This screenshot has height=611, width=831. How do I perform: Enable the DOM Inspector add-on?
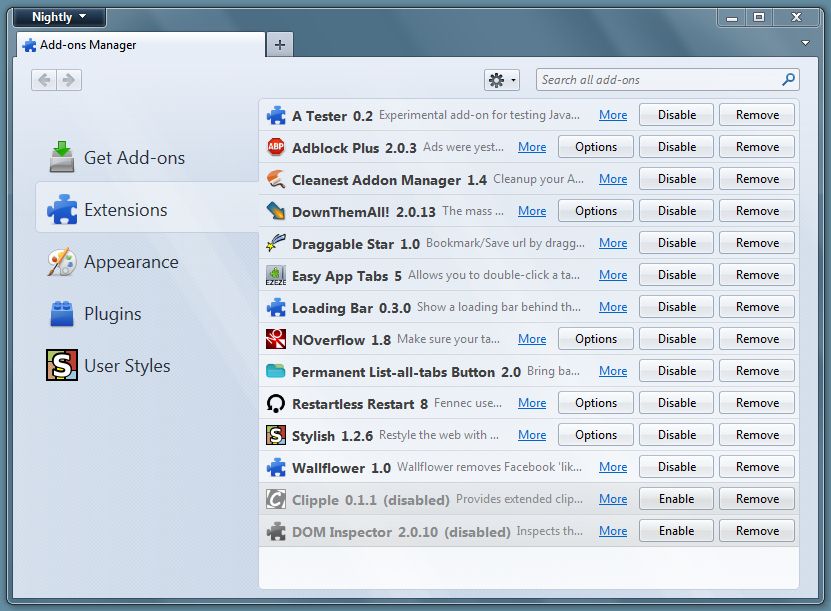[676, 530]
